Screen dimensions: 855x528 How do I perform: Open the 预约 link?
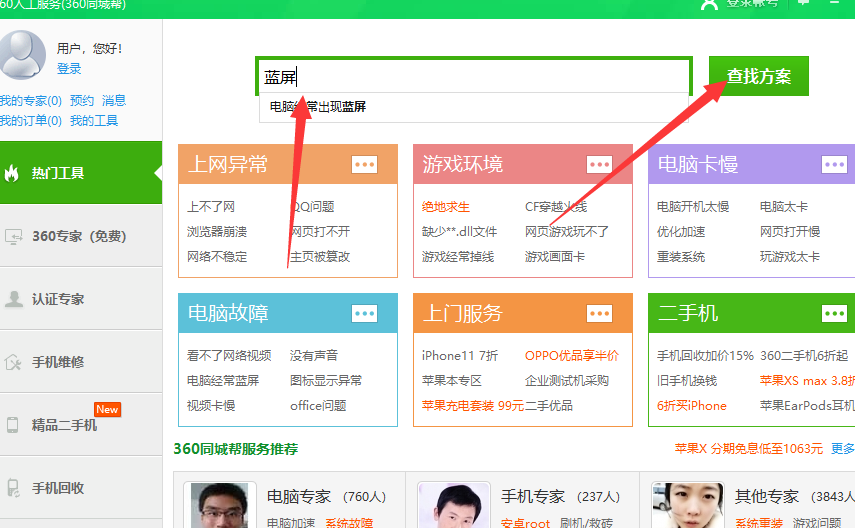click(x=82, y=101)
